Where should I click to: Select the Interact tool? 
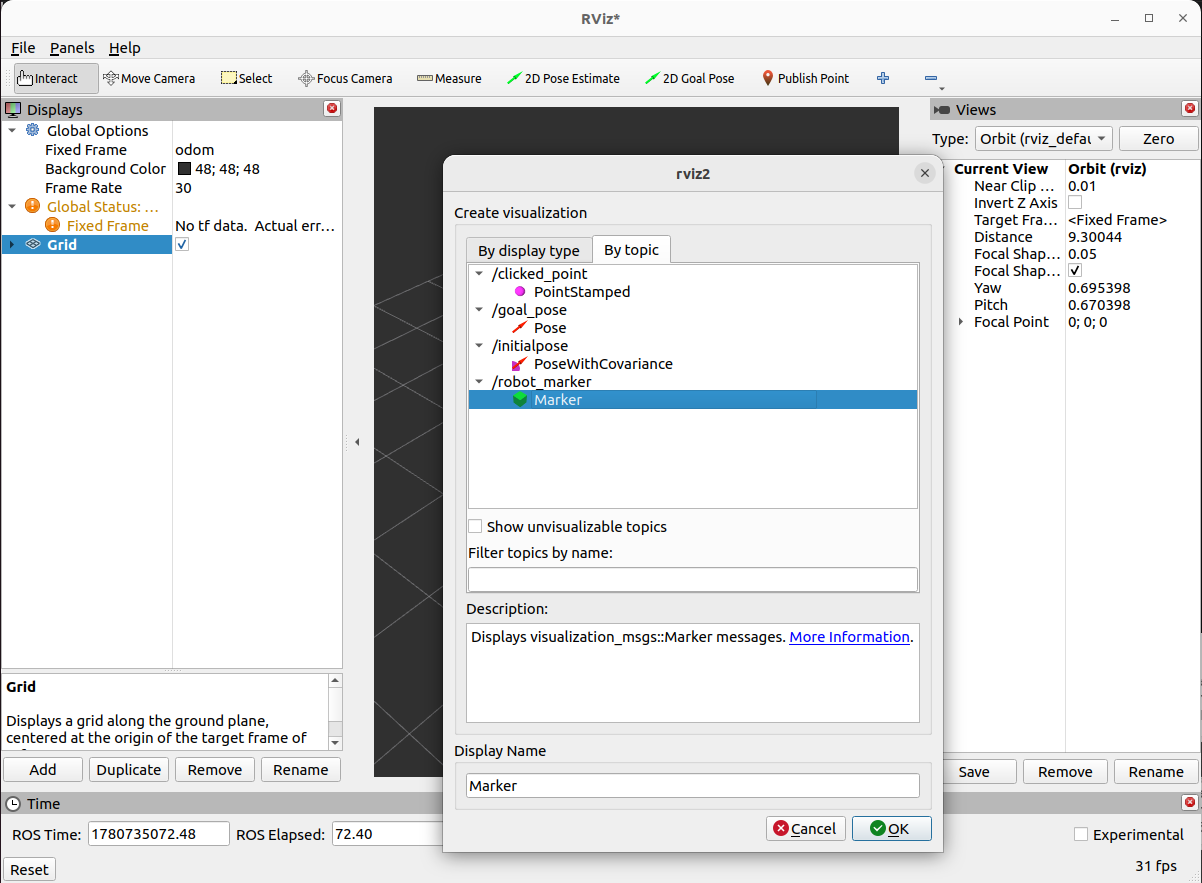coord(56,78)
